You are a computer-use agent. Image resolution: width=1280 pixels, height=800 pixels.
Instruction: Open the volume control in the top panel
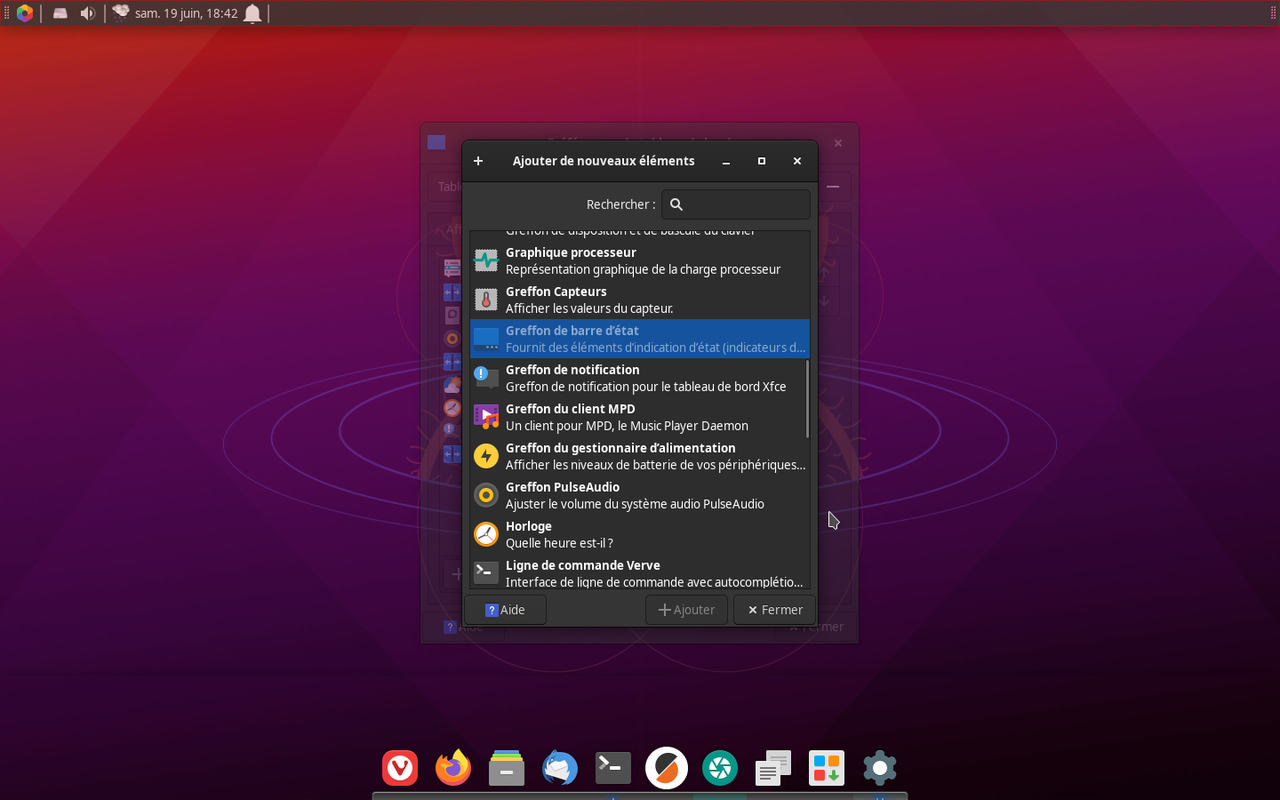(87, 13)
